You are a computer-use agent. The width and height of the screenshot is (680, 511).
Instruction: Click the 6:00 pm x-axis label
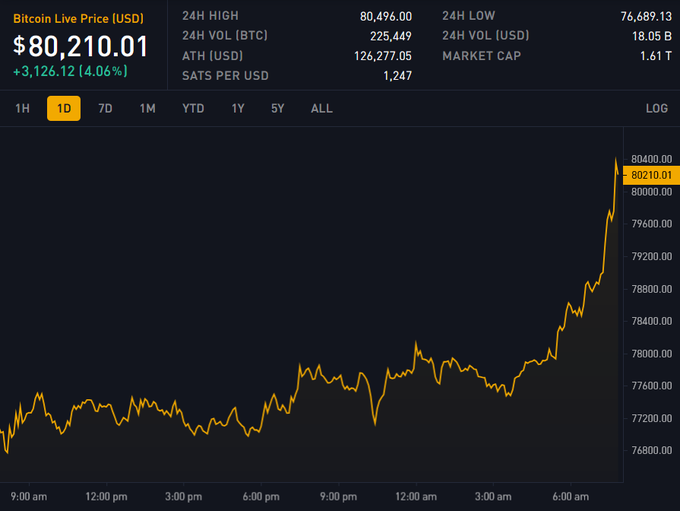(x=261, y=497)
